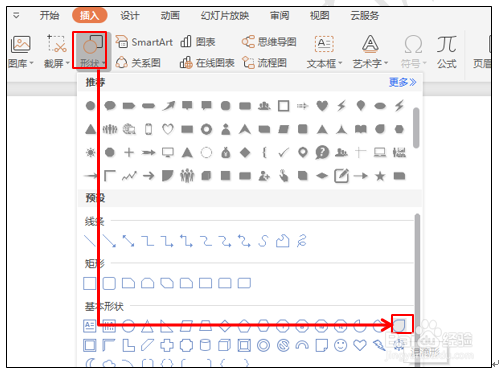Pick the check mark shape
Viewport: 502px width, 373px height.
click(283, 152)
